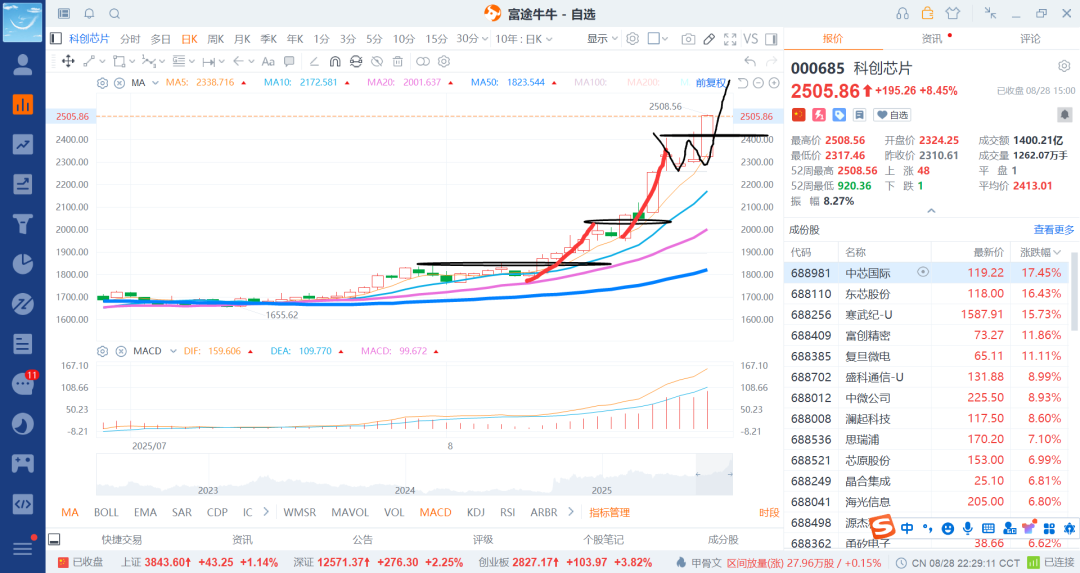Open the 评论 tab in right panel
The width and height of the screenshot is (1080, 573).
[1030, 39]
